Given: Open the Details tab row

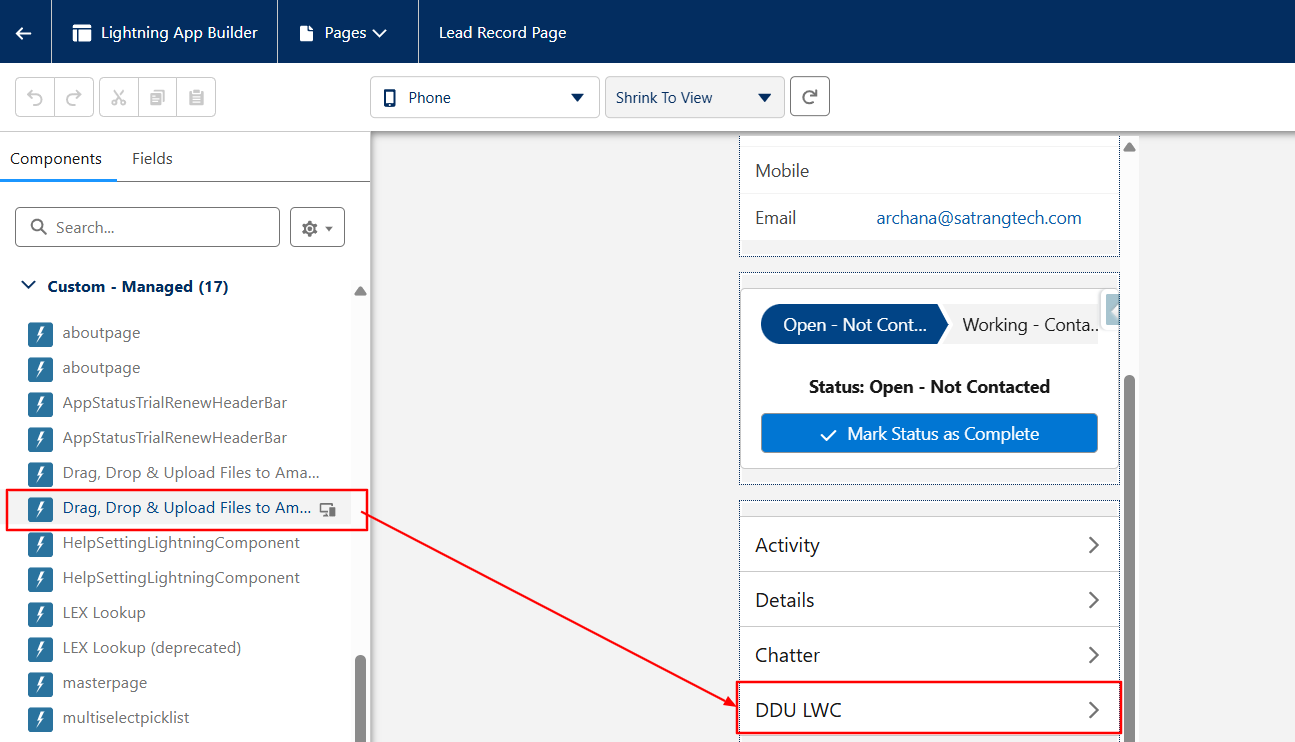Looking at the screenshot, I should click(x=929, y=600).
